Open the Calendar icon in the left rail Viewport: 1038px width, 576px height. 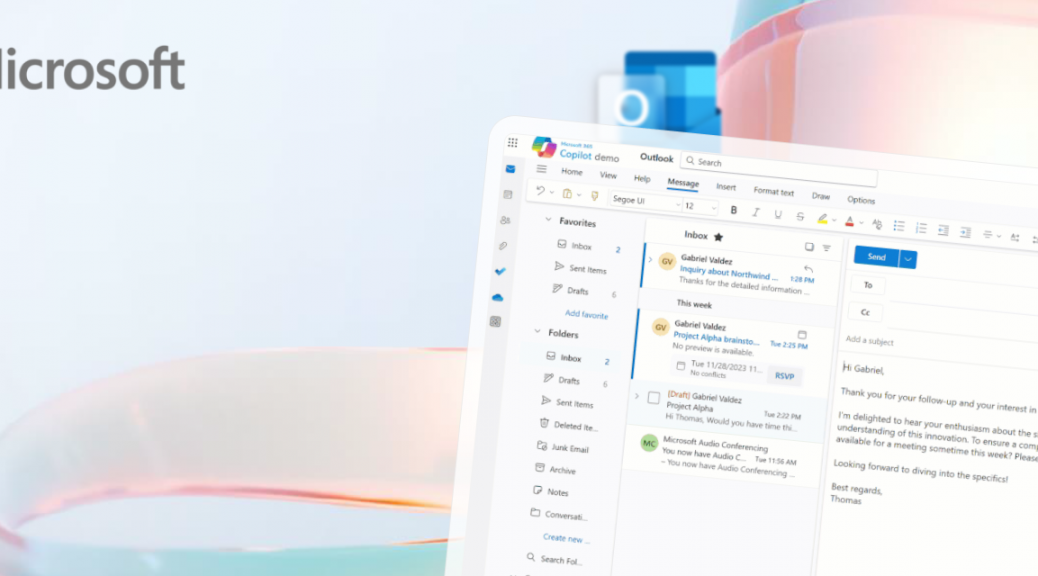[x=508, y=195]
